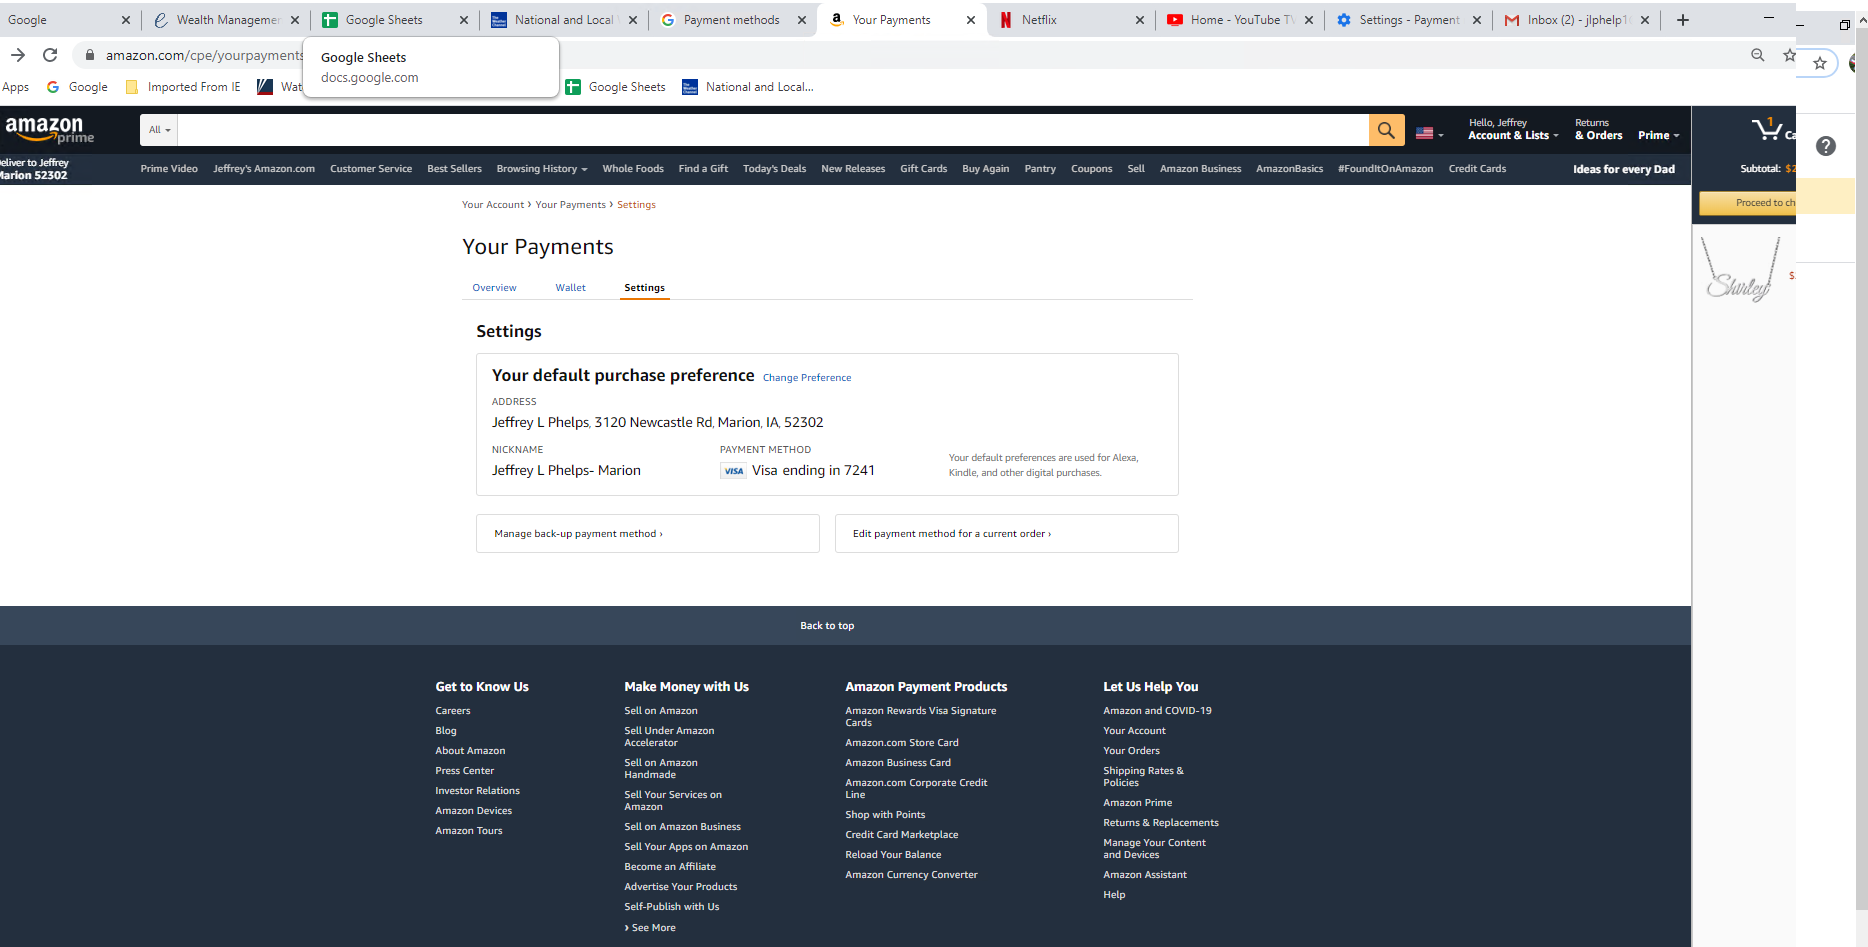Open the Wallet payments tab
The width and height of the screenshot is (1868, 947).
coord(571,288)
